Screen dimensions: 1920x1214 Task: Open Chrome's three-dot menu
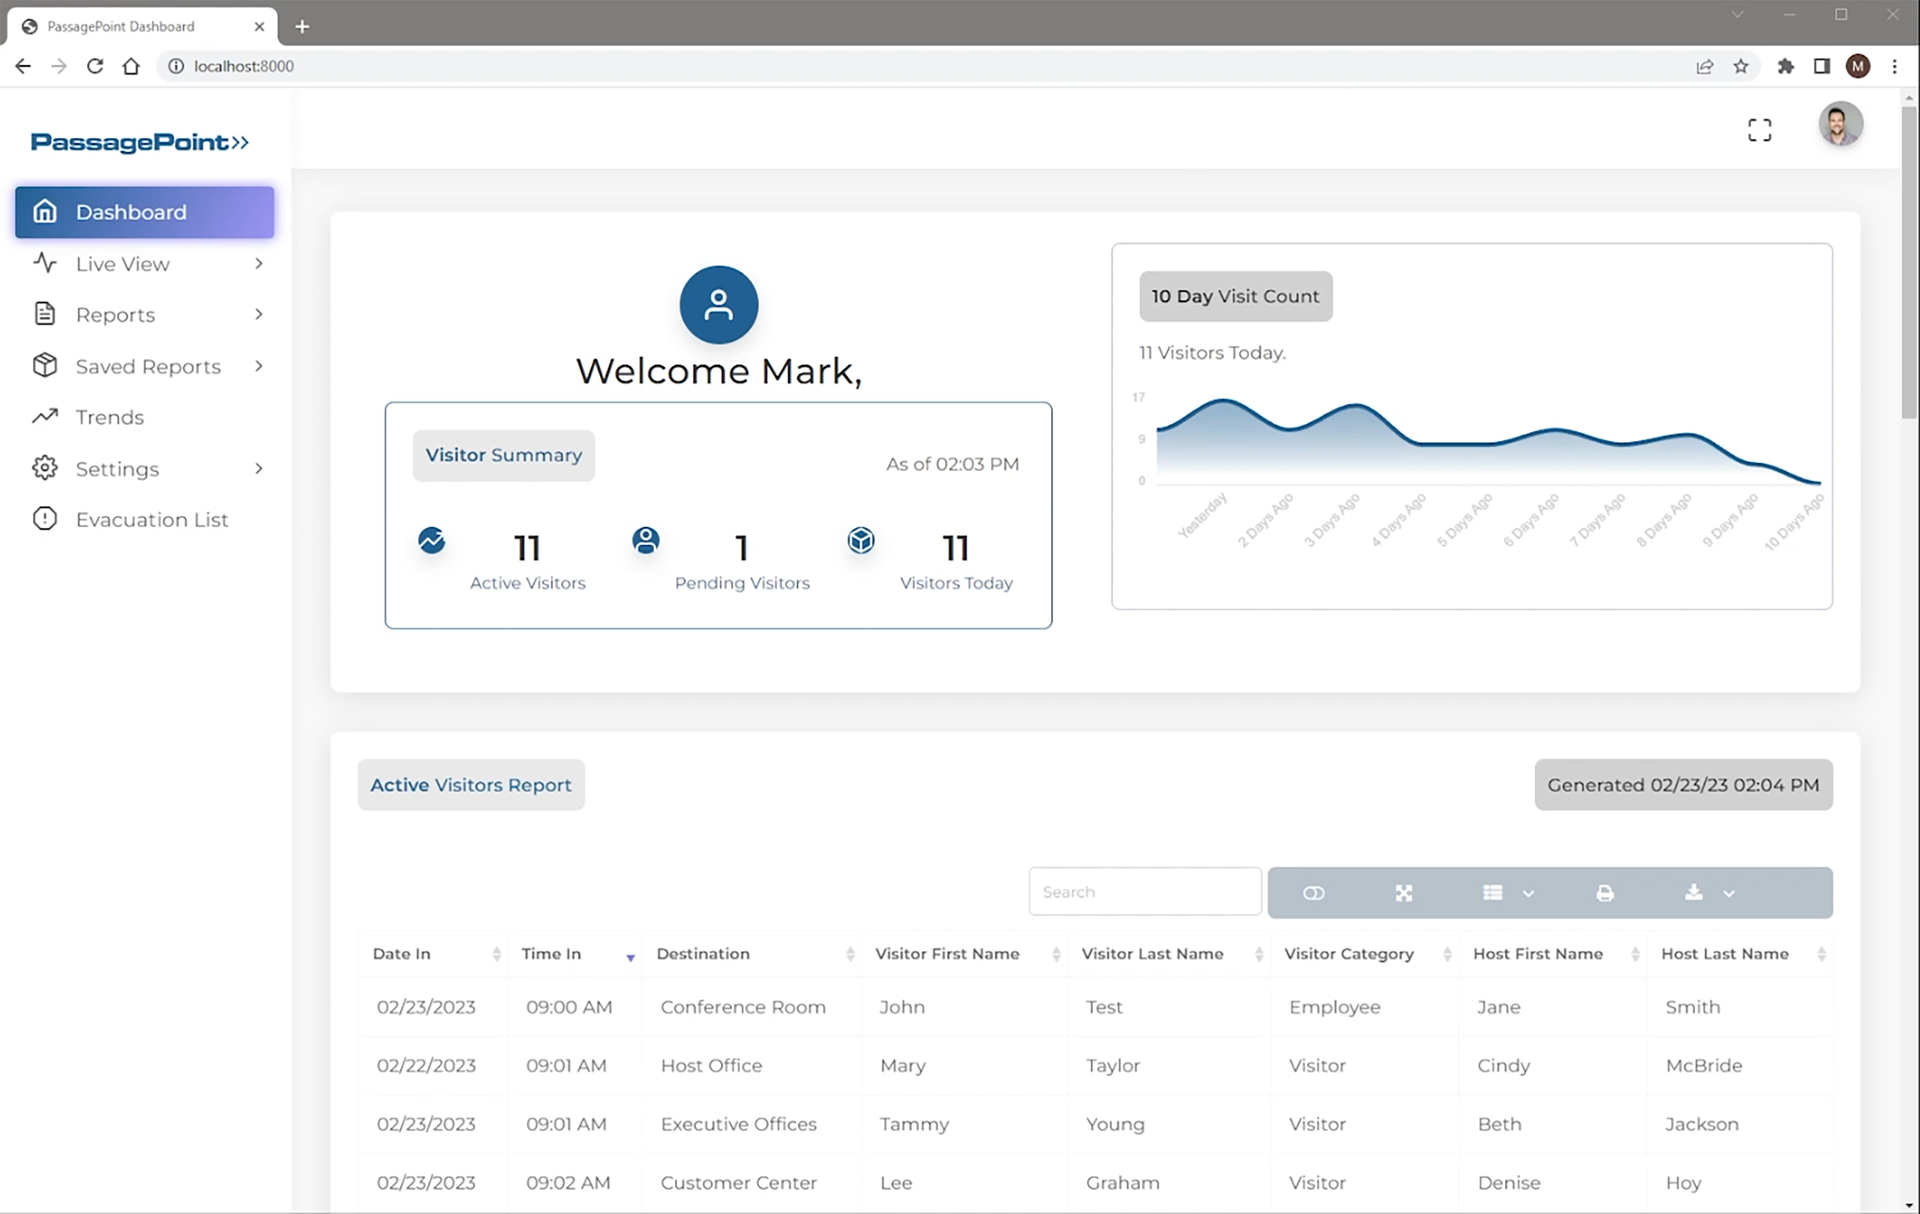click(x=1895, y=66)
